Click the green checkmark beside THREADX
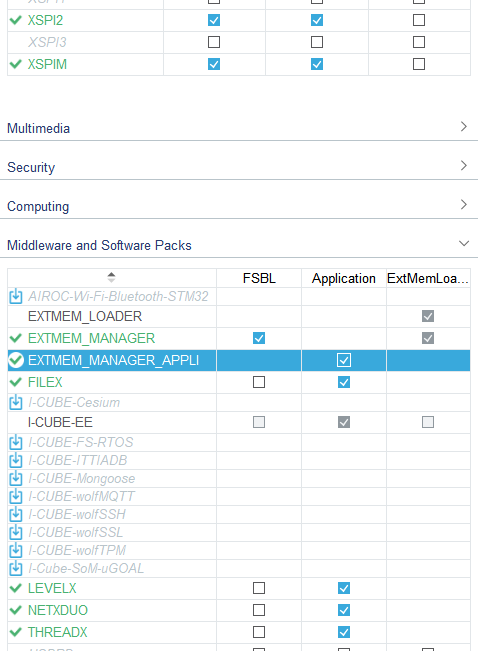478x651 pixels. 15,632
